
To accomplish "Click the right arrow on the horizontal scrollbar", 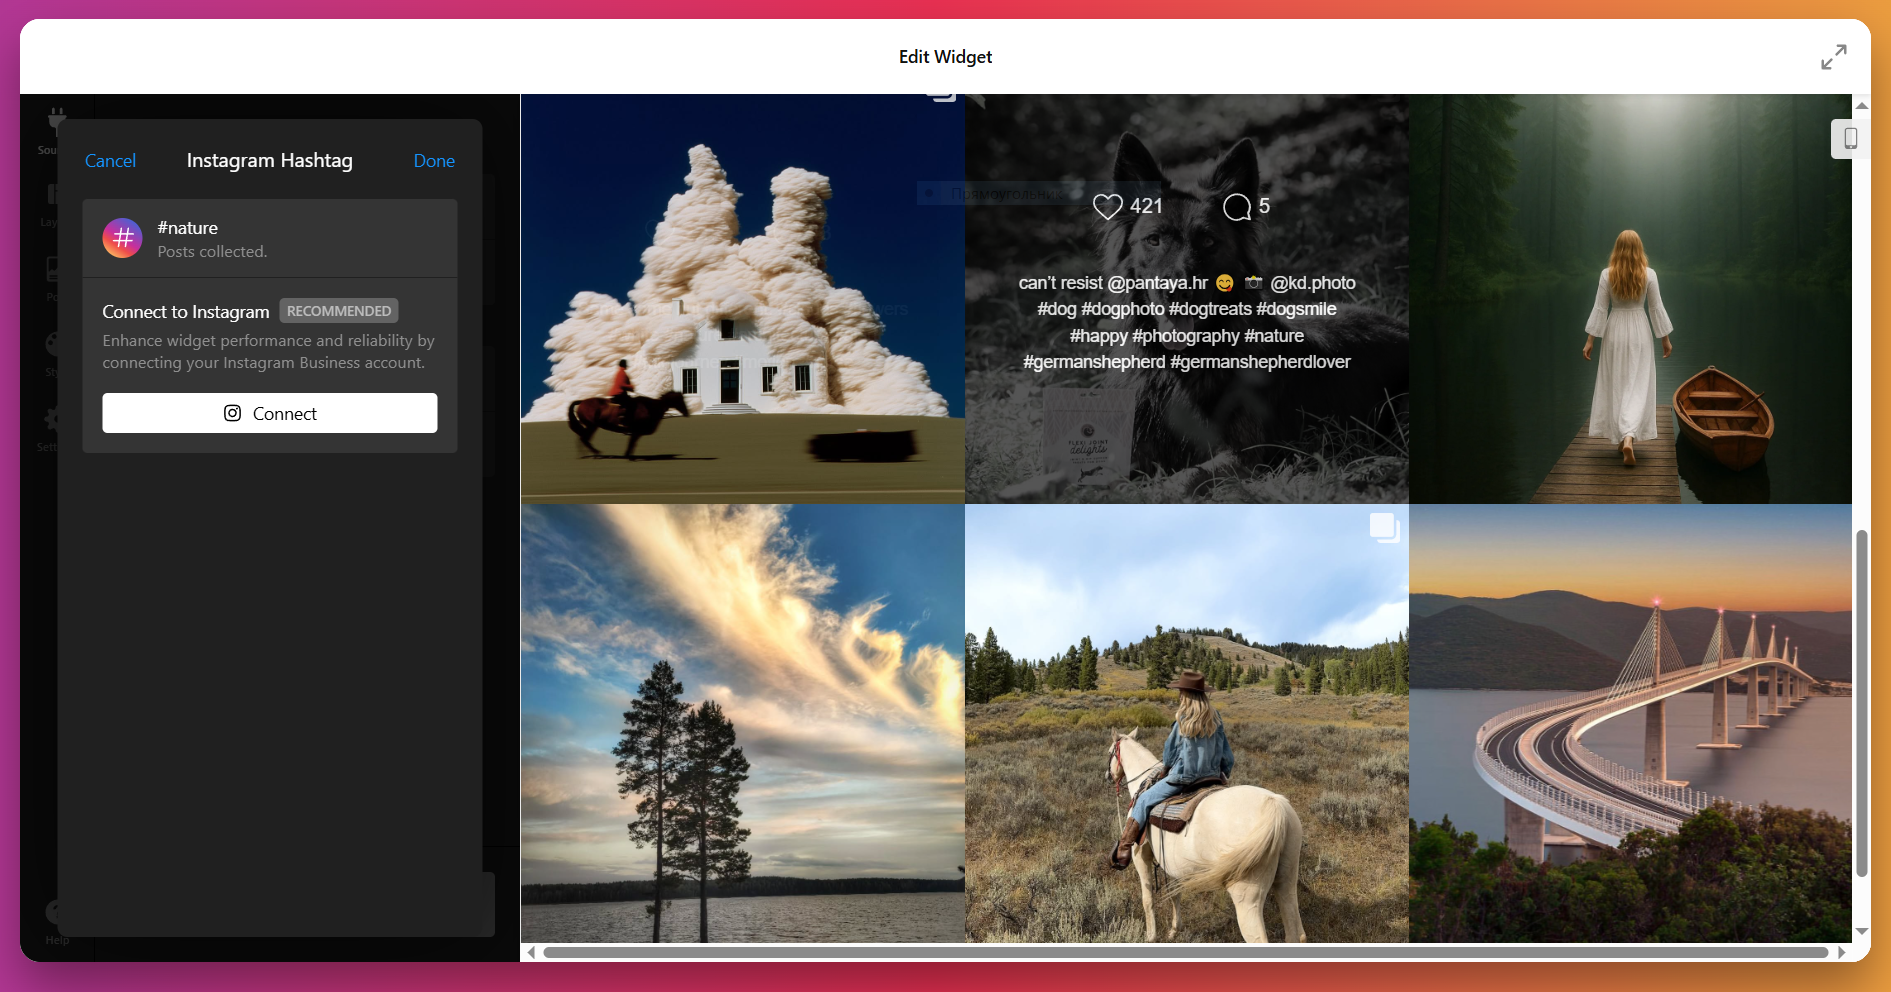I will pos(1840,952).
